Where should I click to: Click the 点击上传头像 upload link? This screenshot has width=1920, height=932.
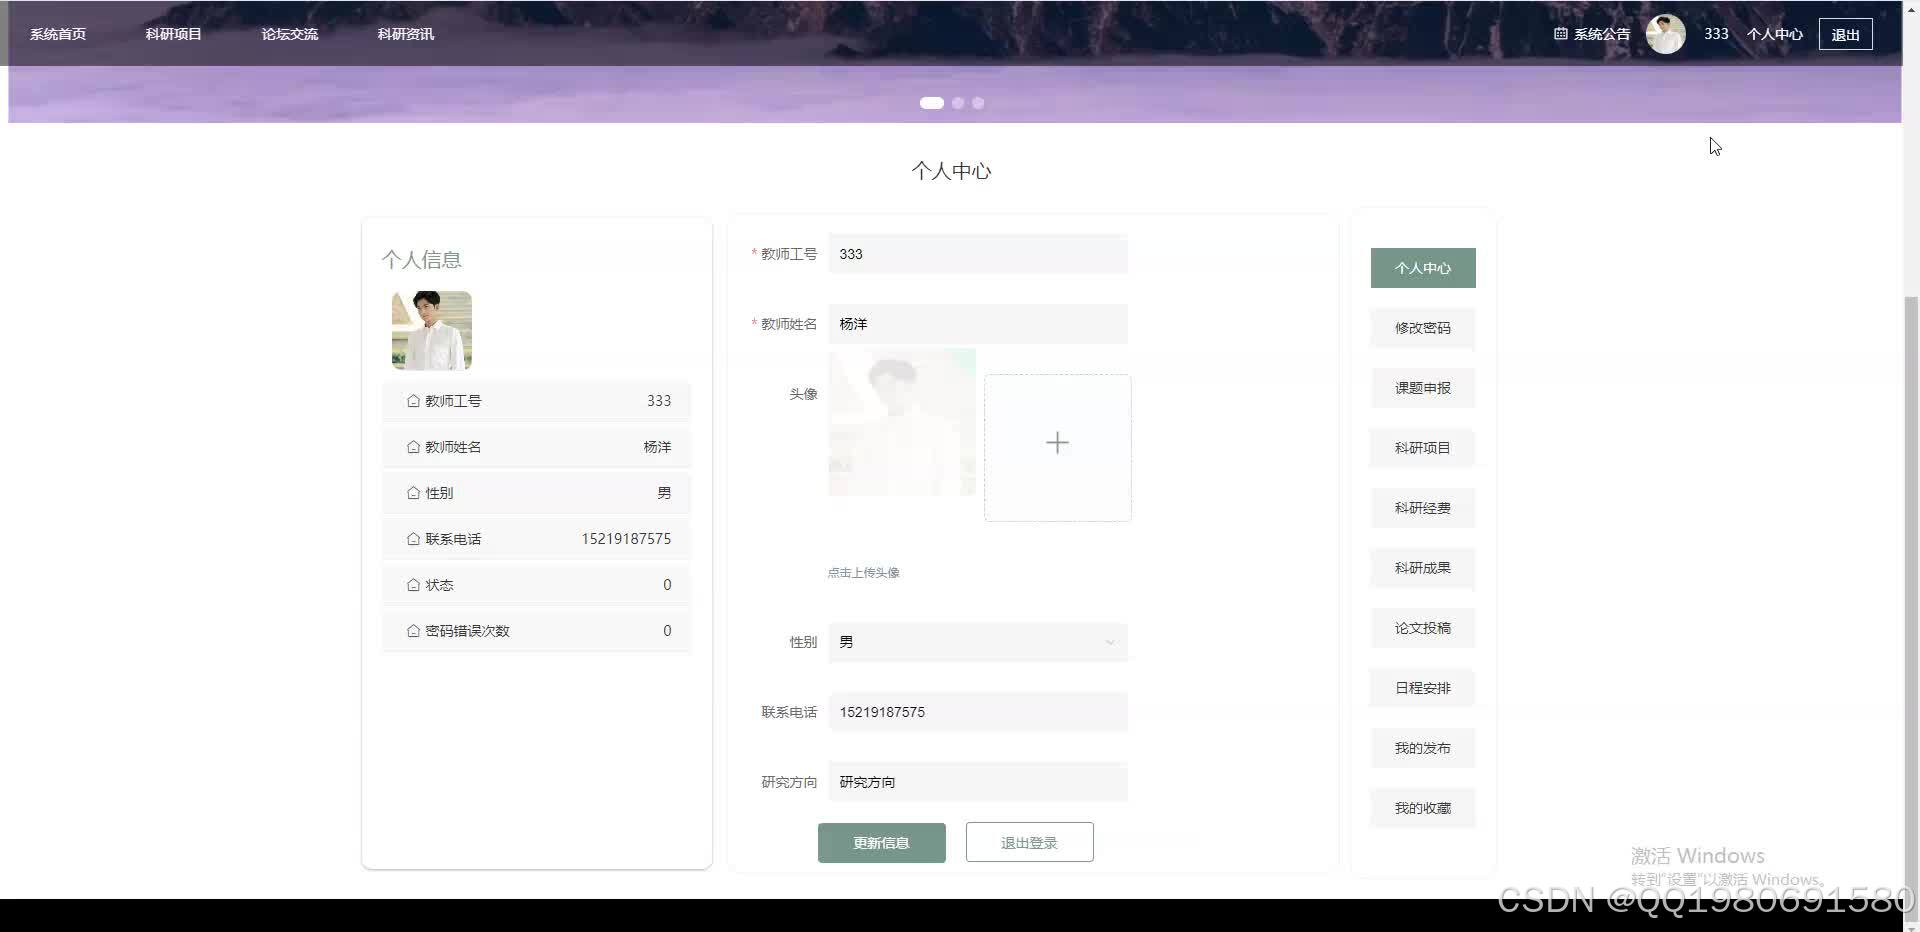click(863, 572)
